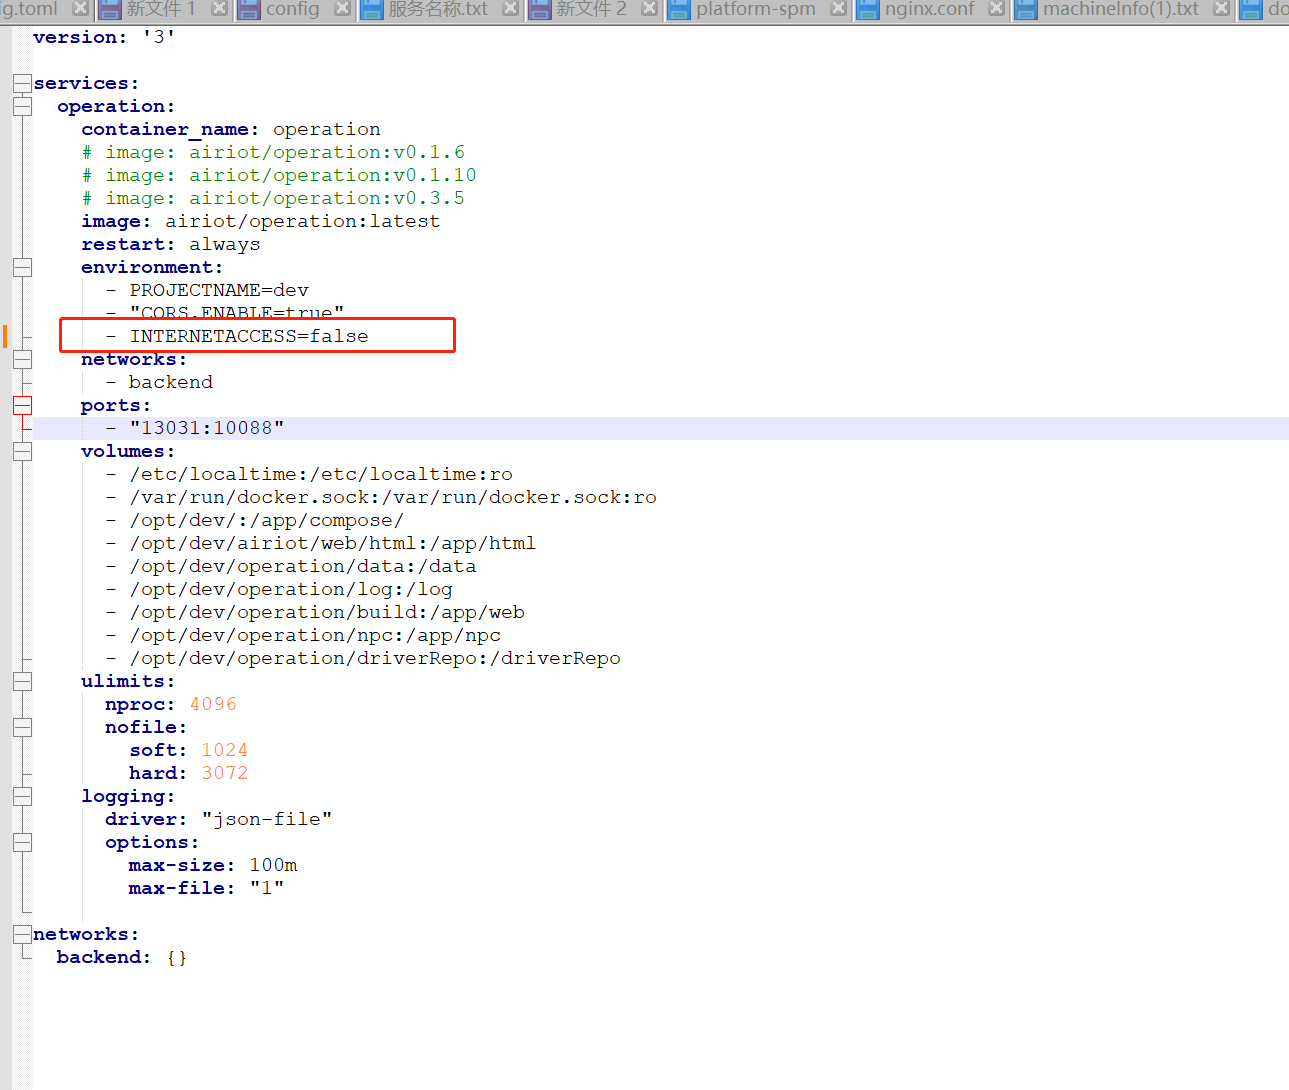Collapse the ulimits fold marker
1289x1090 pixels.
pyautogui.click(x=22, y=681)
